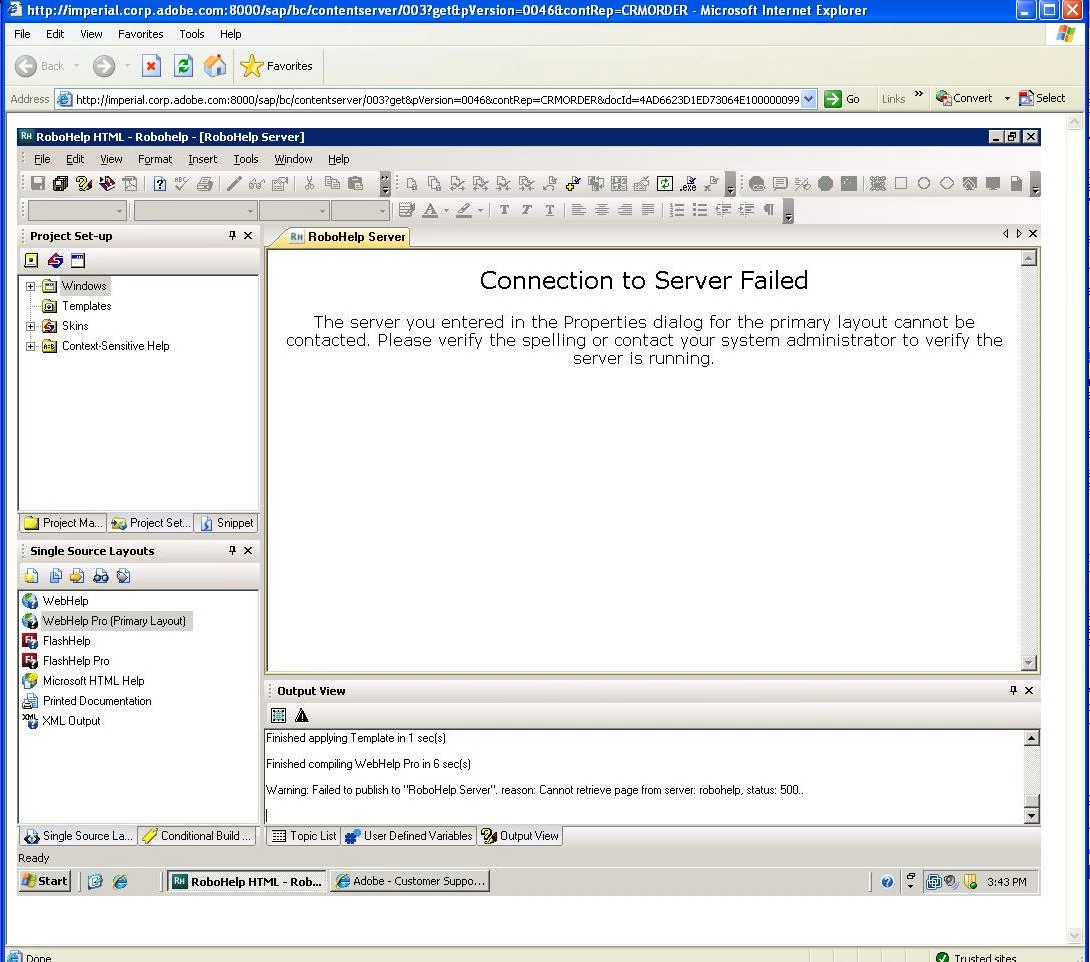Open the font color dropdown arrow

(446, 210)
